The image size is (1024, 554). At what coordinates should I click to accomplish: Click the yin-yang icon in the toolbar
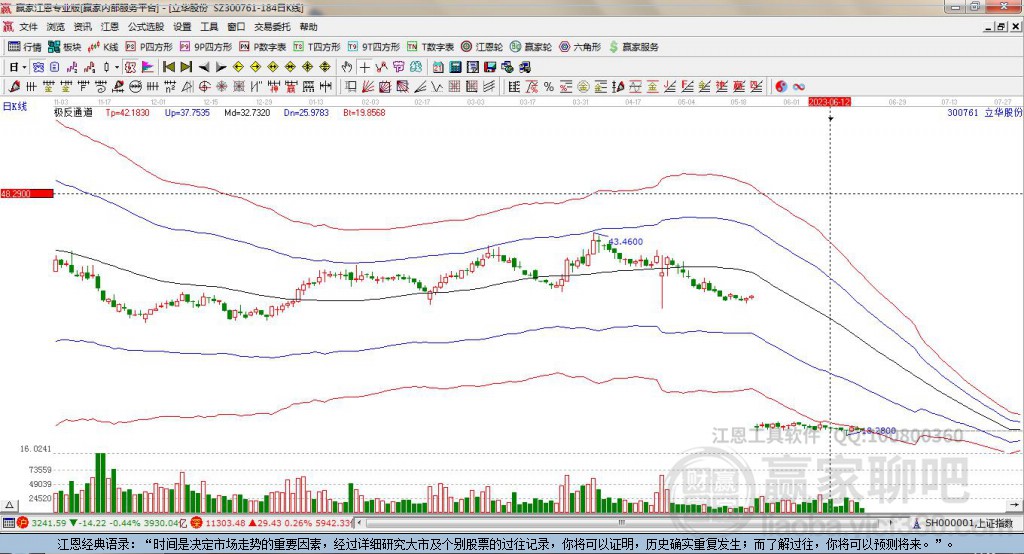coord(782,87)
